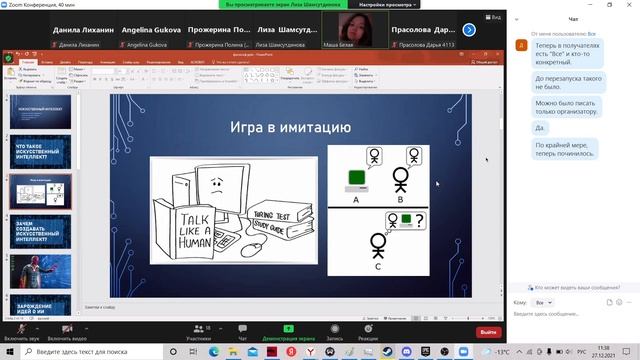Click the chat message input field

(x=571, y=314)
